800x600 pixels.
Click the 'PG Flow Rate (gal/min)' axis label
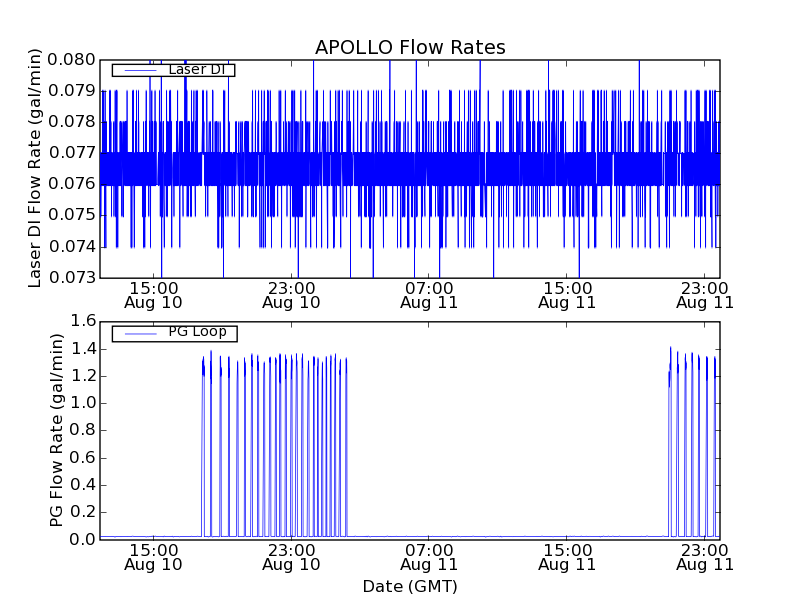(57, 430)
